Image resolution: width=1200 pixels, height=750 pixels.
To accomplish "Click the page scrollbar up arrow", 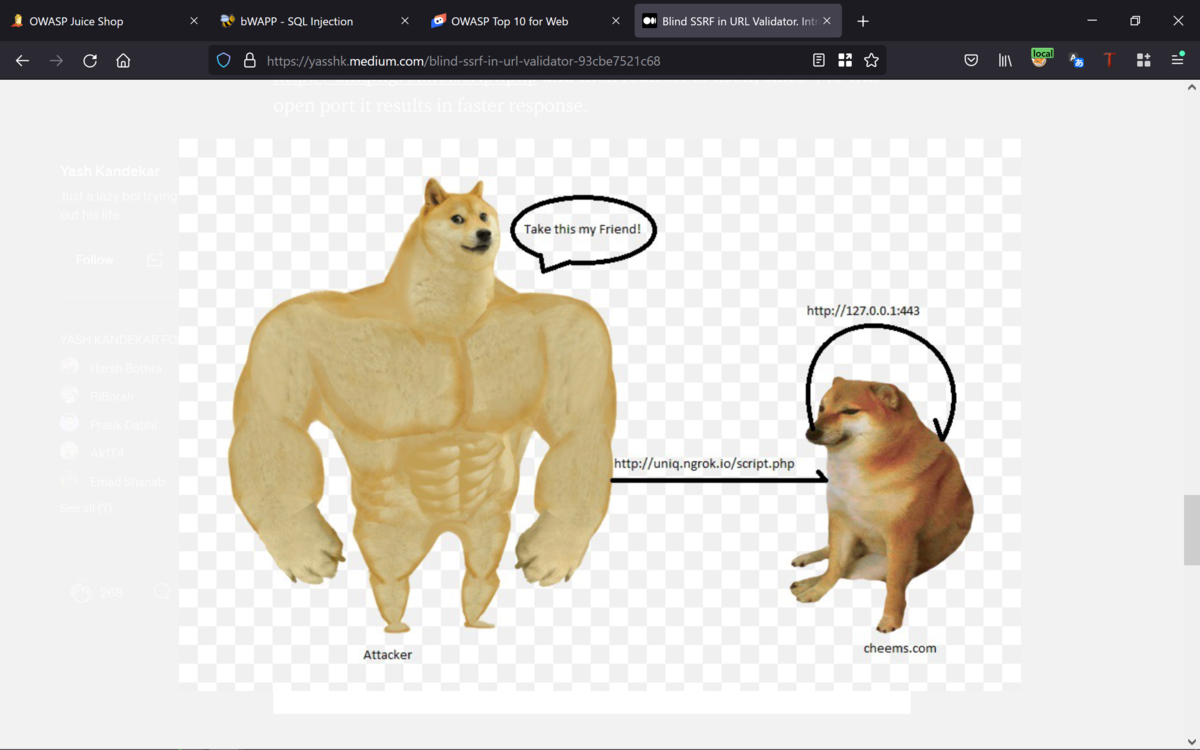I will (x=1191, y=88).
